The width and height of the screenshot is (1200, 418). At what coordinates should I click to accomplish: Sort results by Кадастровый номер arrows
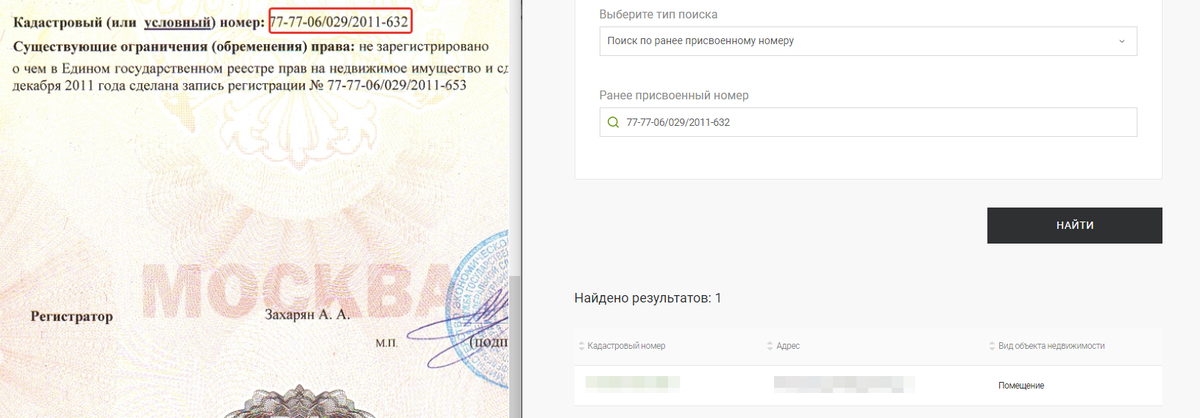tap(582, 346)
